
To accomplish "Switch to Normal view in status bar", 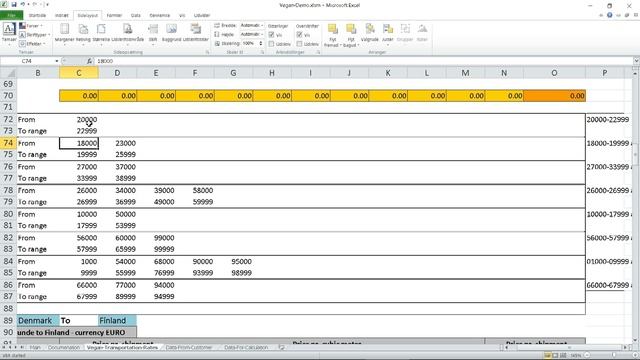I will point(547,356).
